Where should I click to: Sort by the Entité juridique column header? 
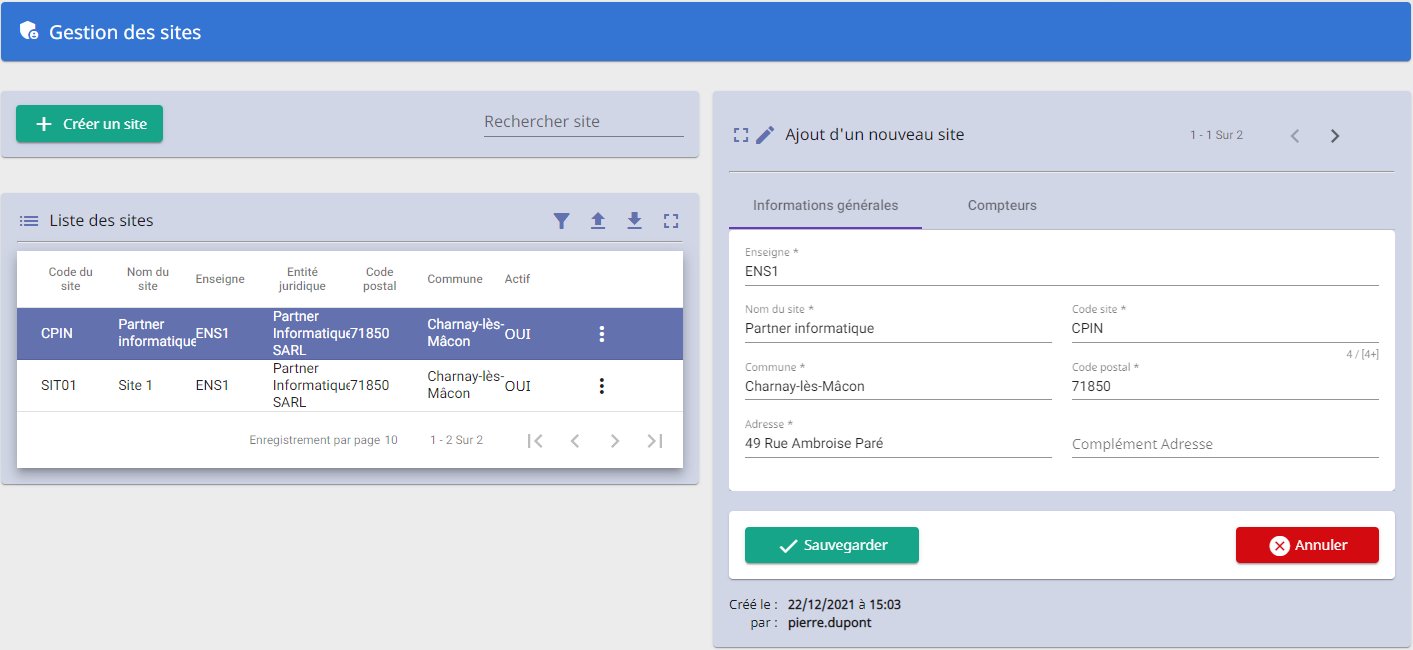302,279
